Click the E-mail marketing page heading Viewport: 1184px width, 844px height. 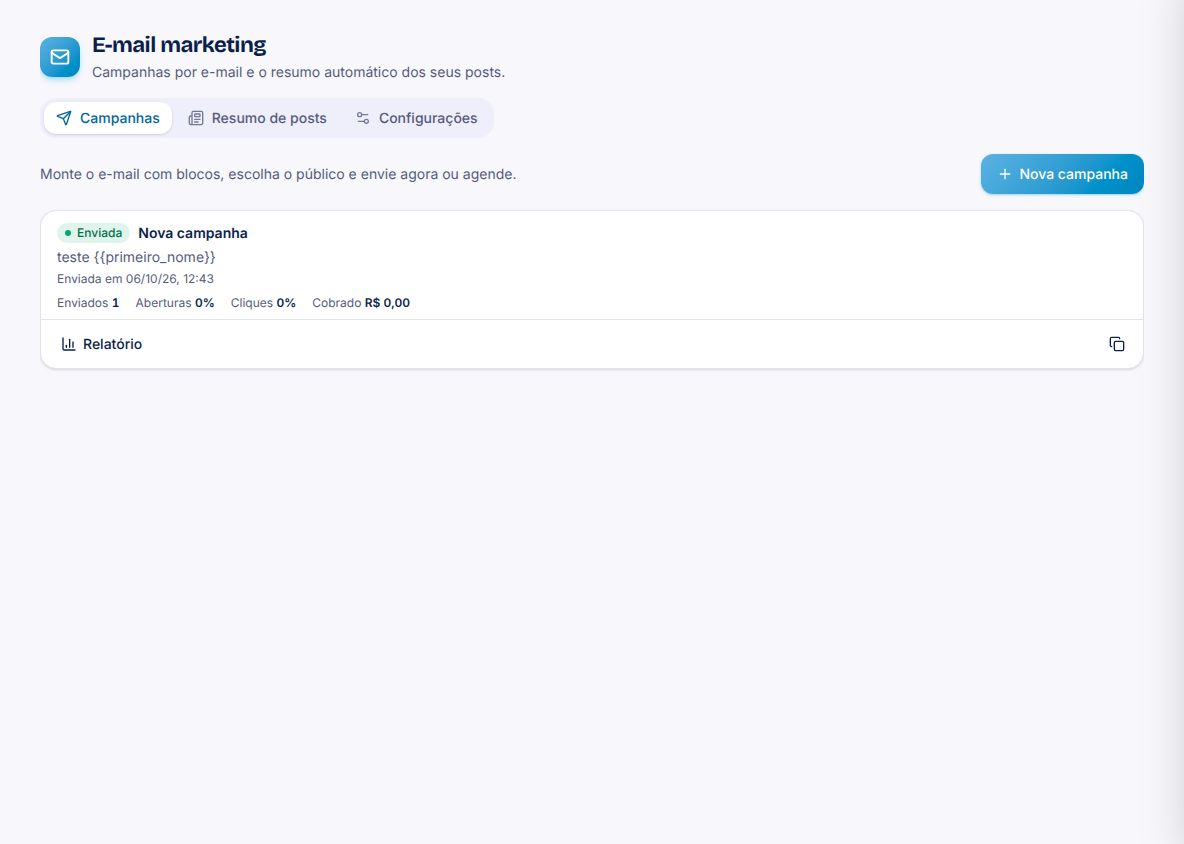tap(179, 45)
